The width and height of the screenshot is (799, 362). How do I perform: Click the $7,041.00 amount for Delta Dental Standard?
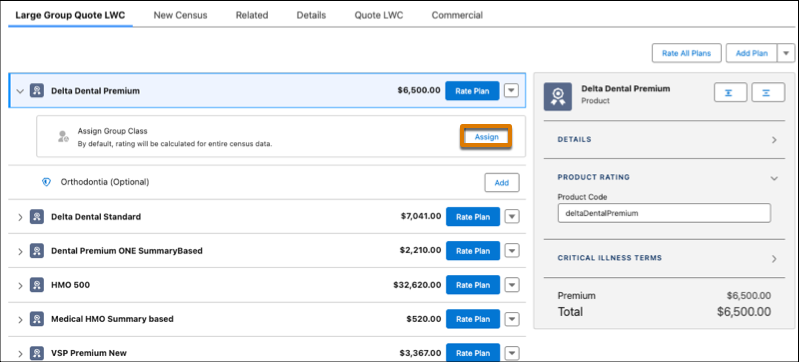(x=421, y=217)
